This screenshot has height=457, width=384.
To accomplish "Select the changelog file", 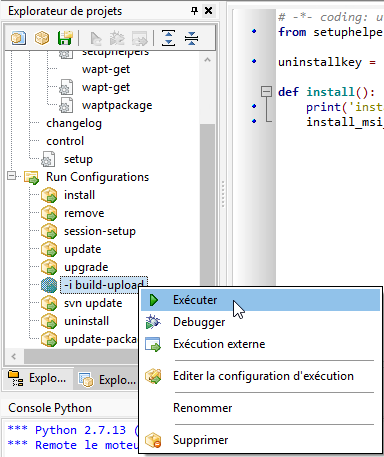I will coord(74,123).
